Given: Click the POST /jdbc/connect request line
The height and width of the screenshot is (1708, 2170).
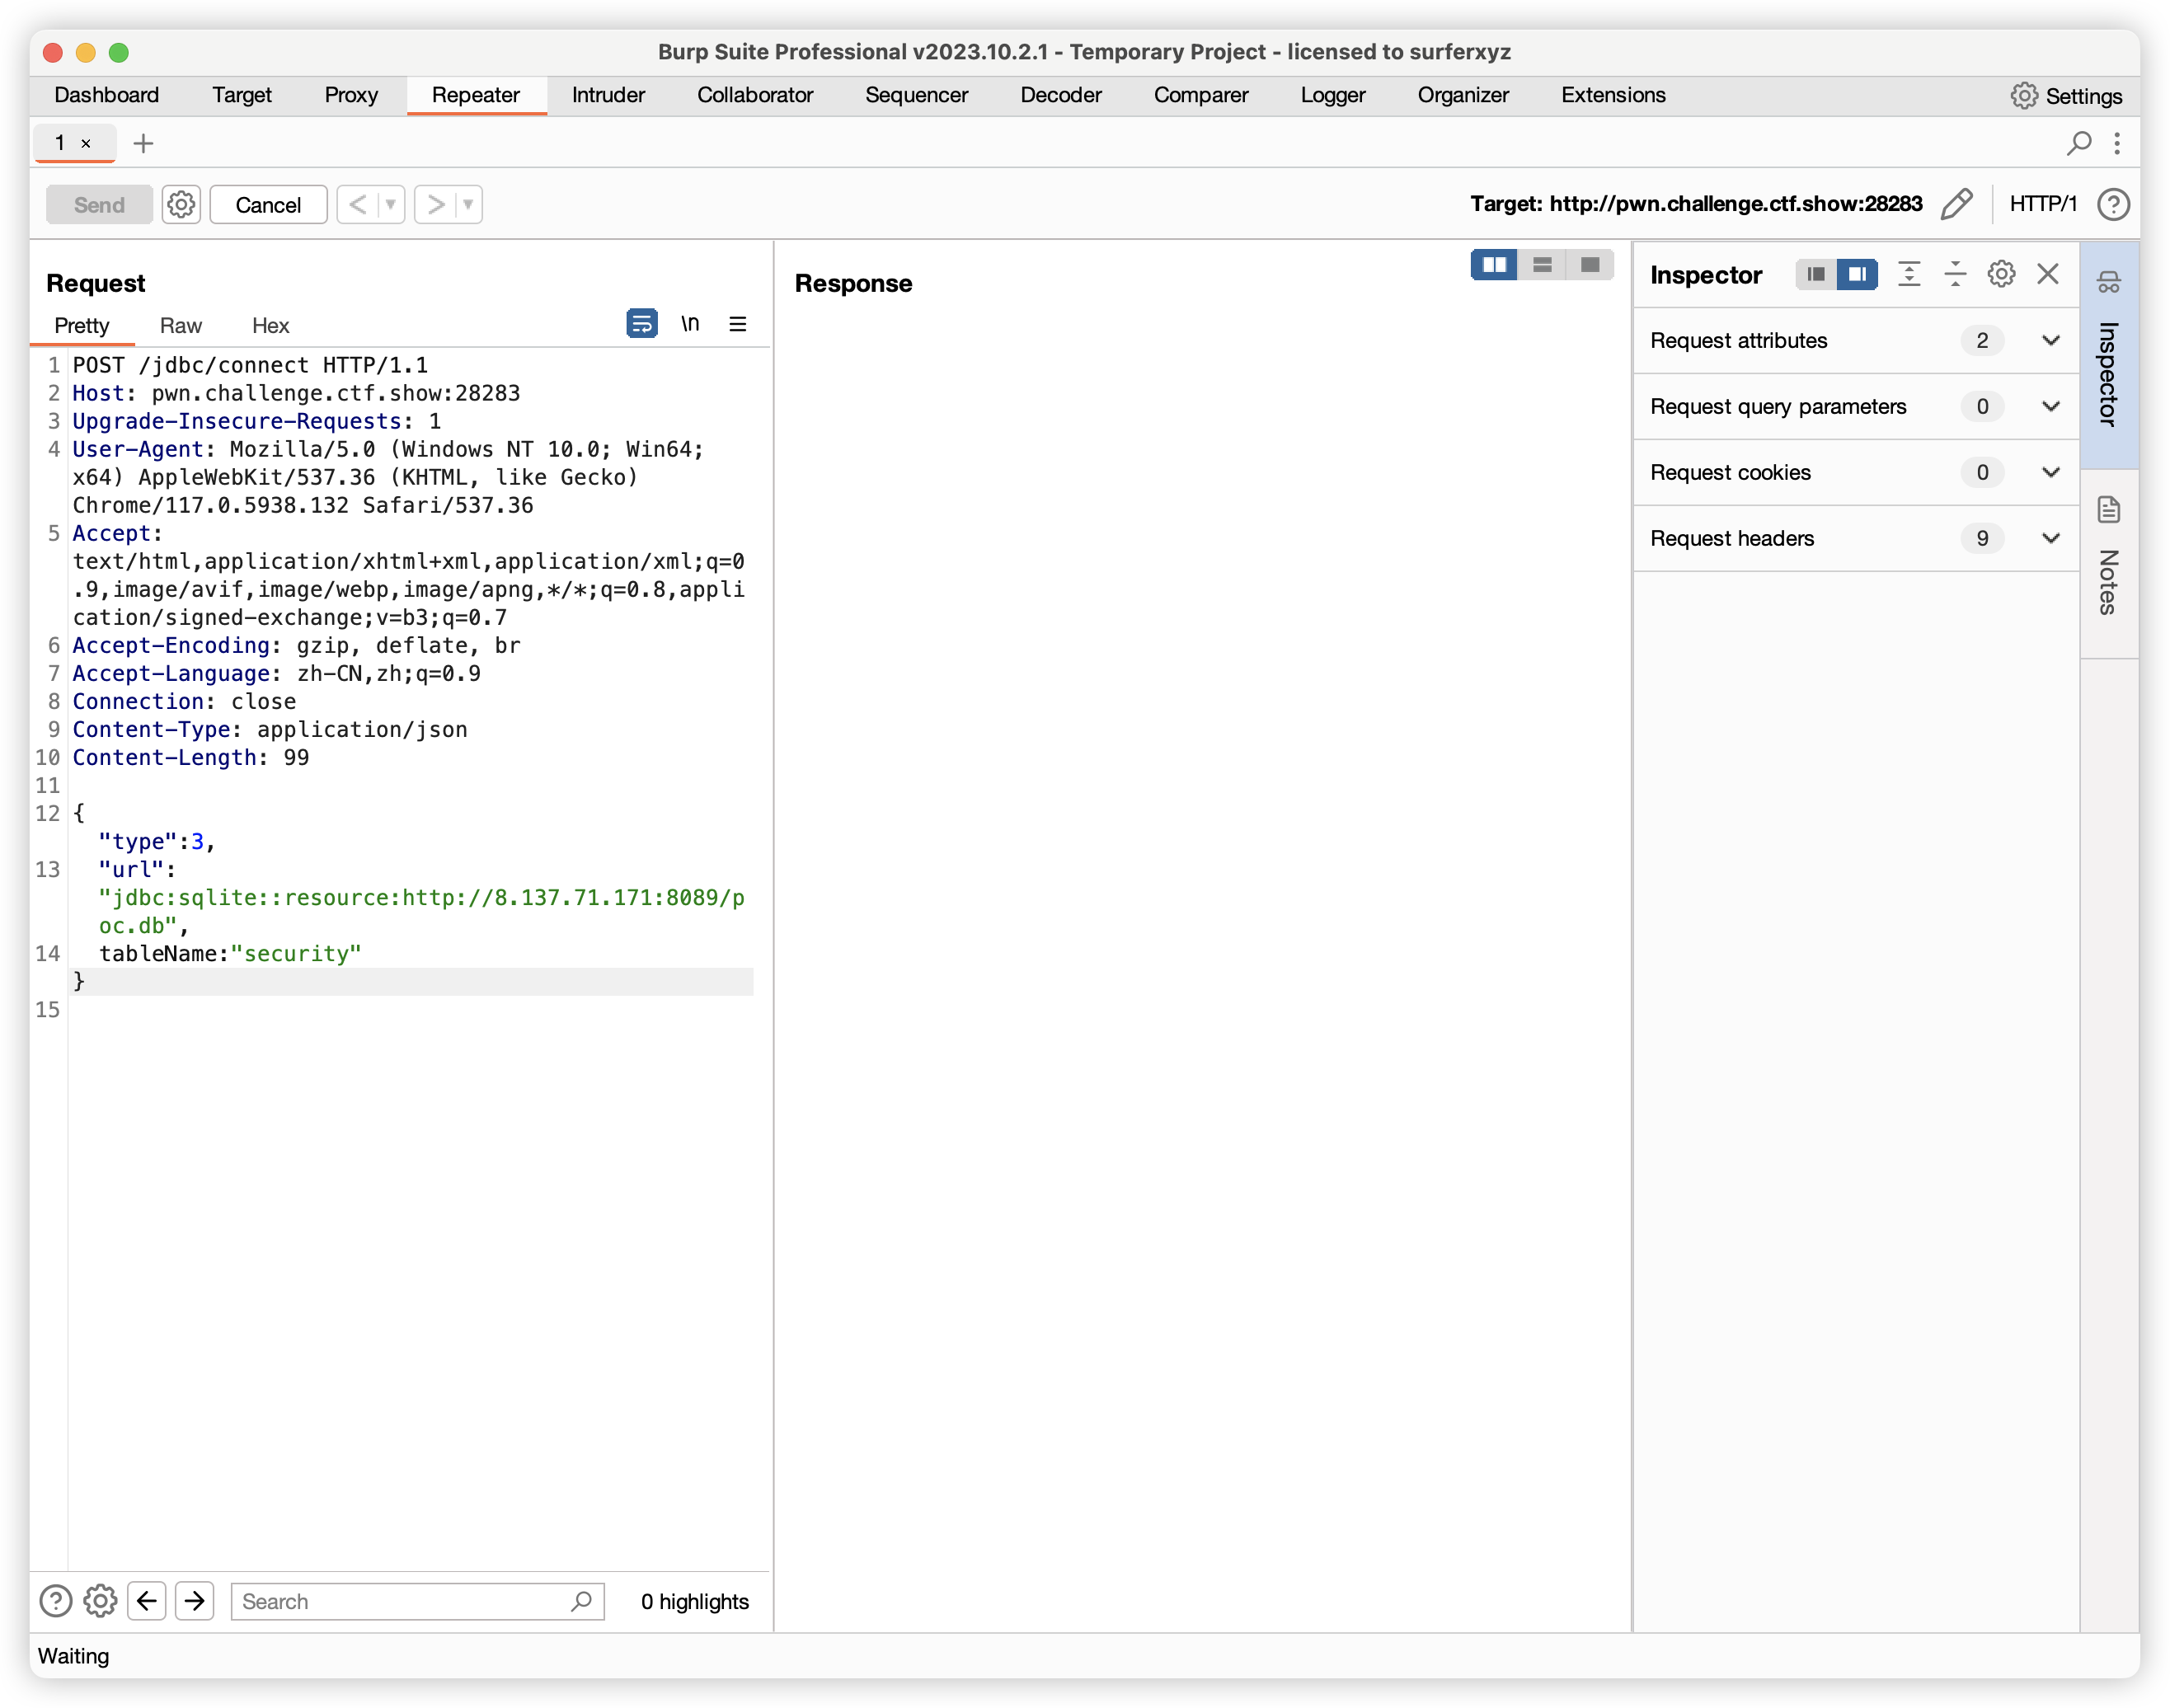Looking at the screenshot, I should click(250, 365).
